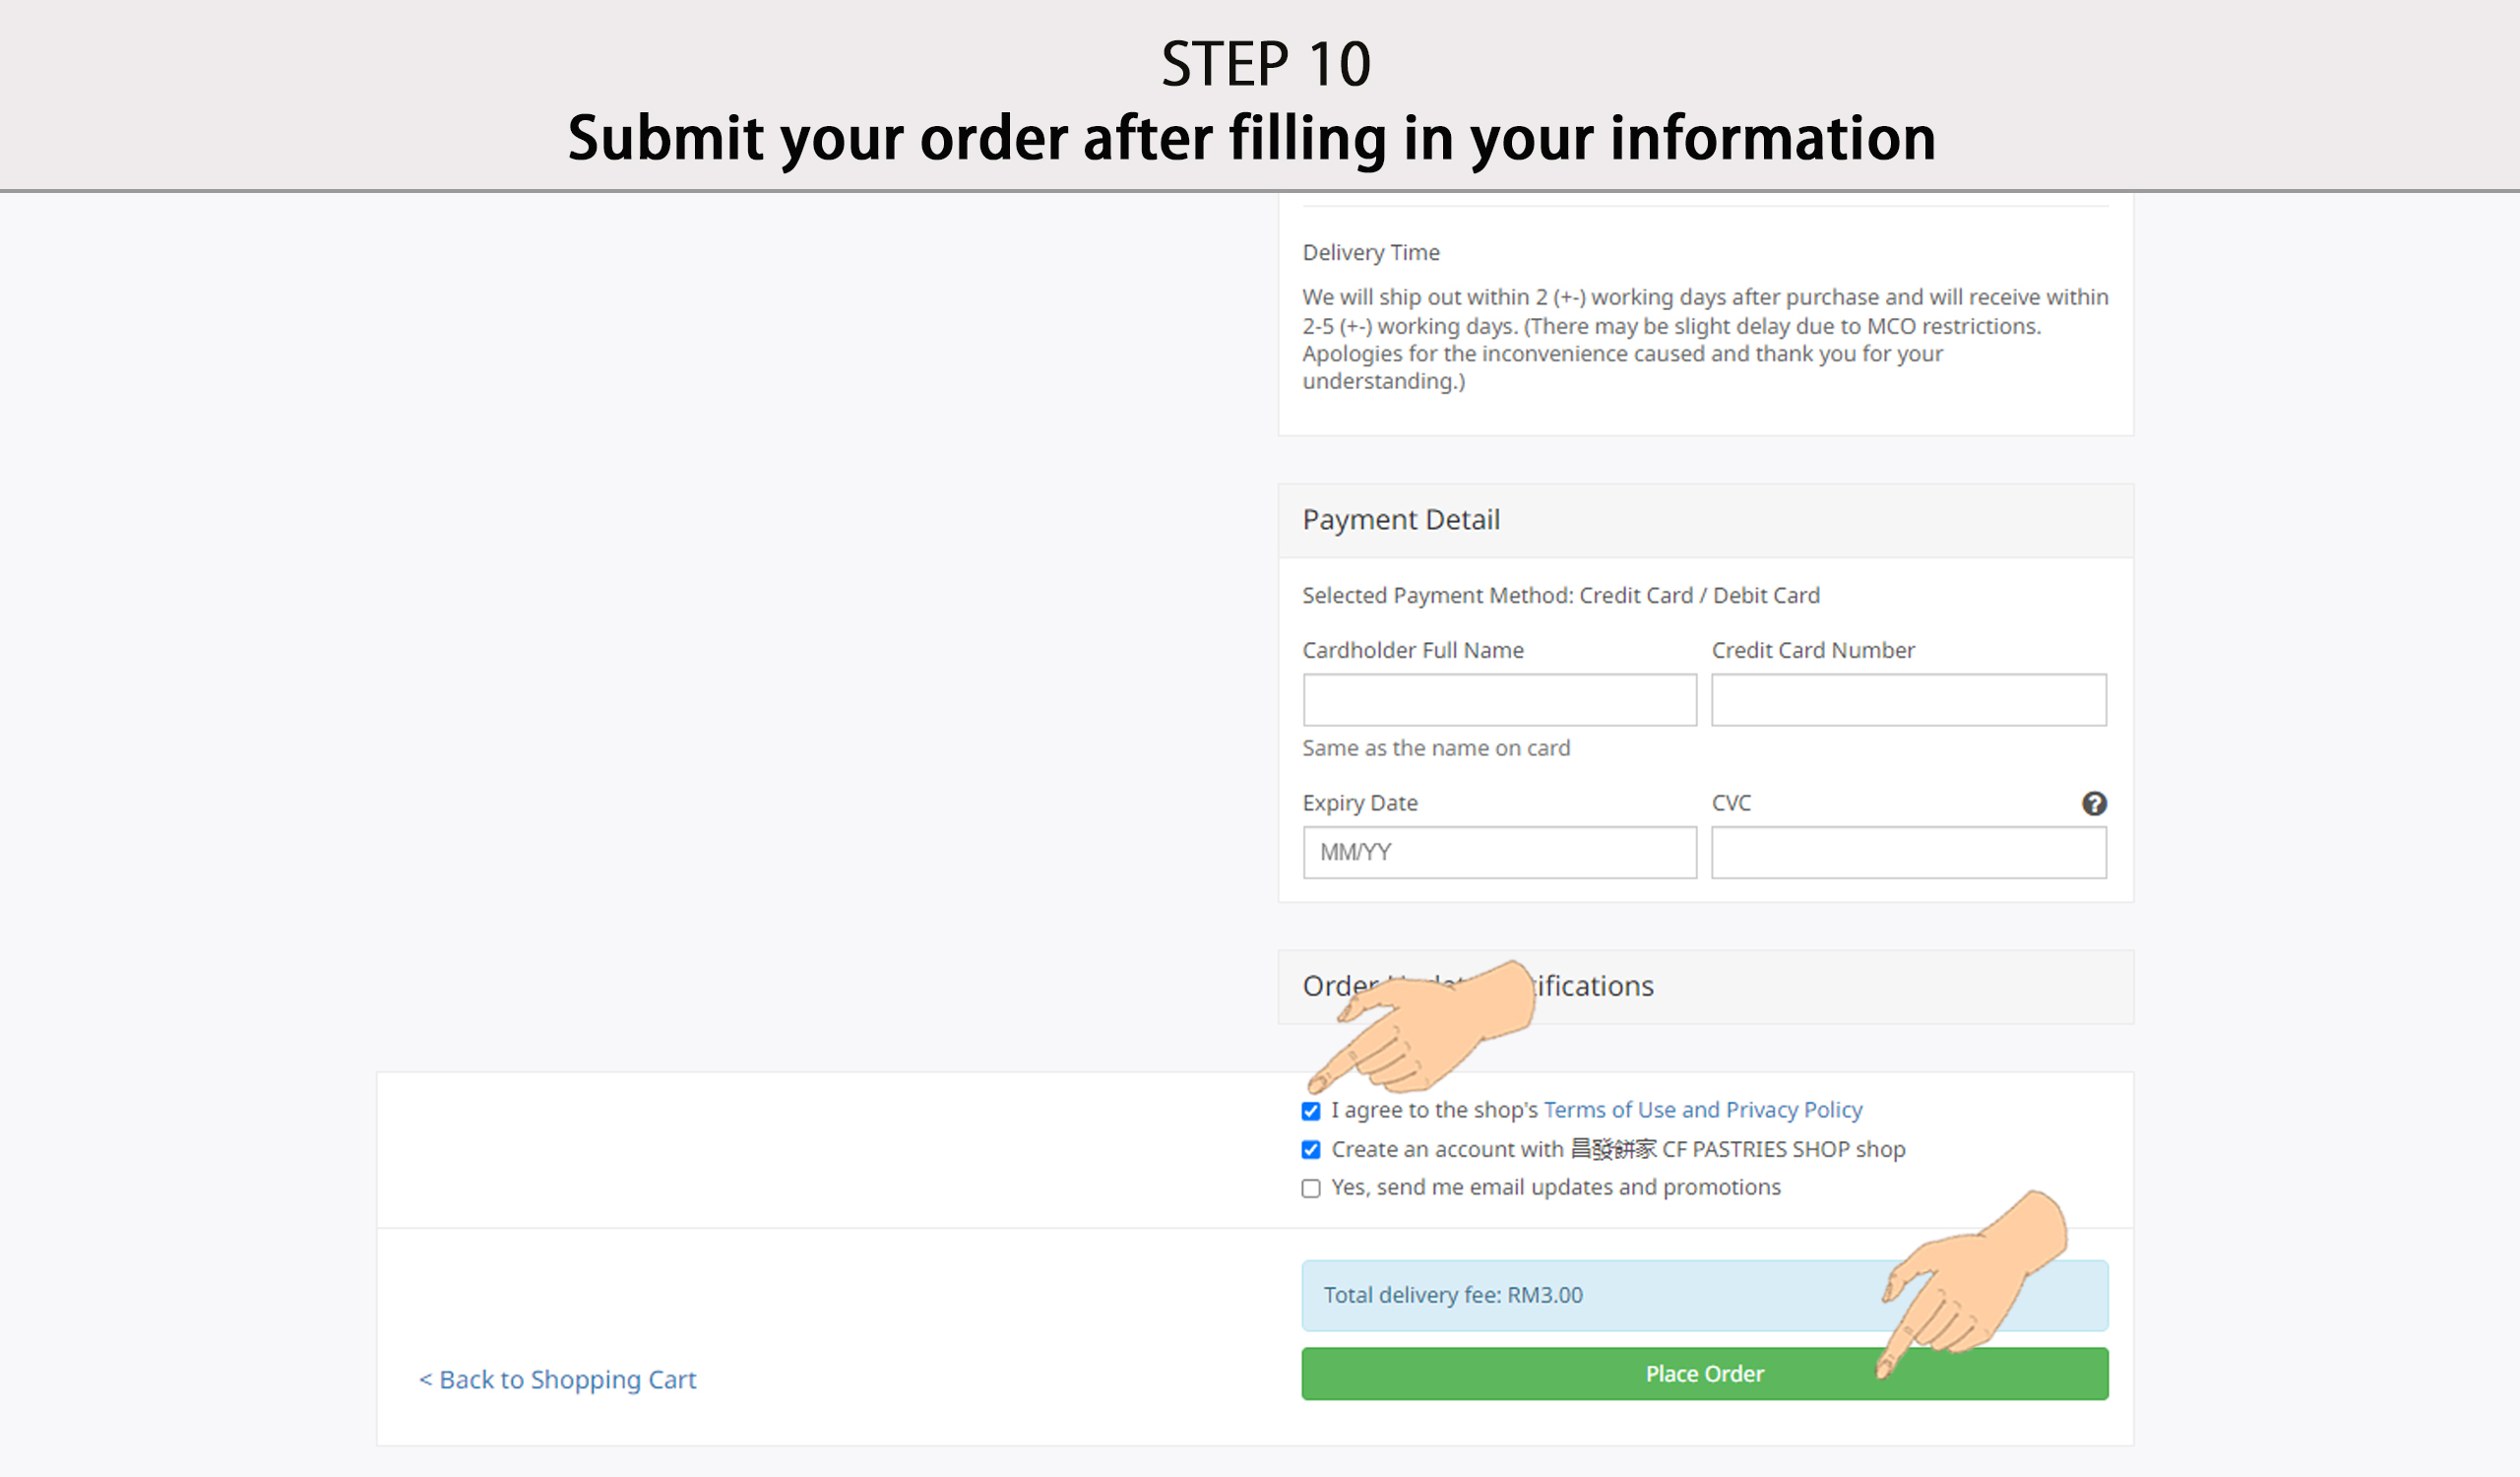Untick the Create an account checkbox
The height and width of the screenshot is (1477, 2520).
click(1311, 1150)
